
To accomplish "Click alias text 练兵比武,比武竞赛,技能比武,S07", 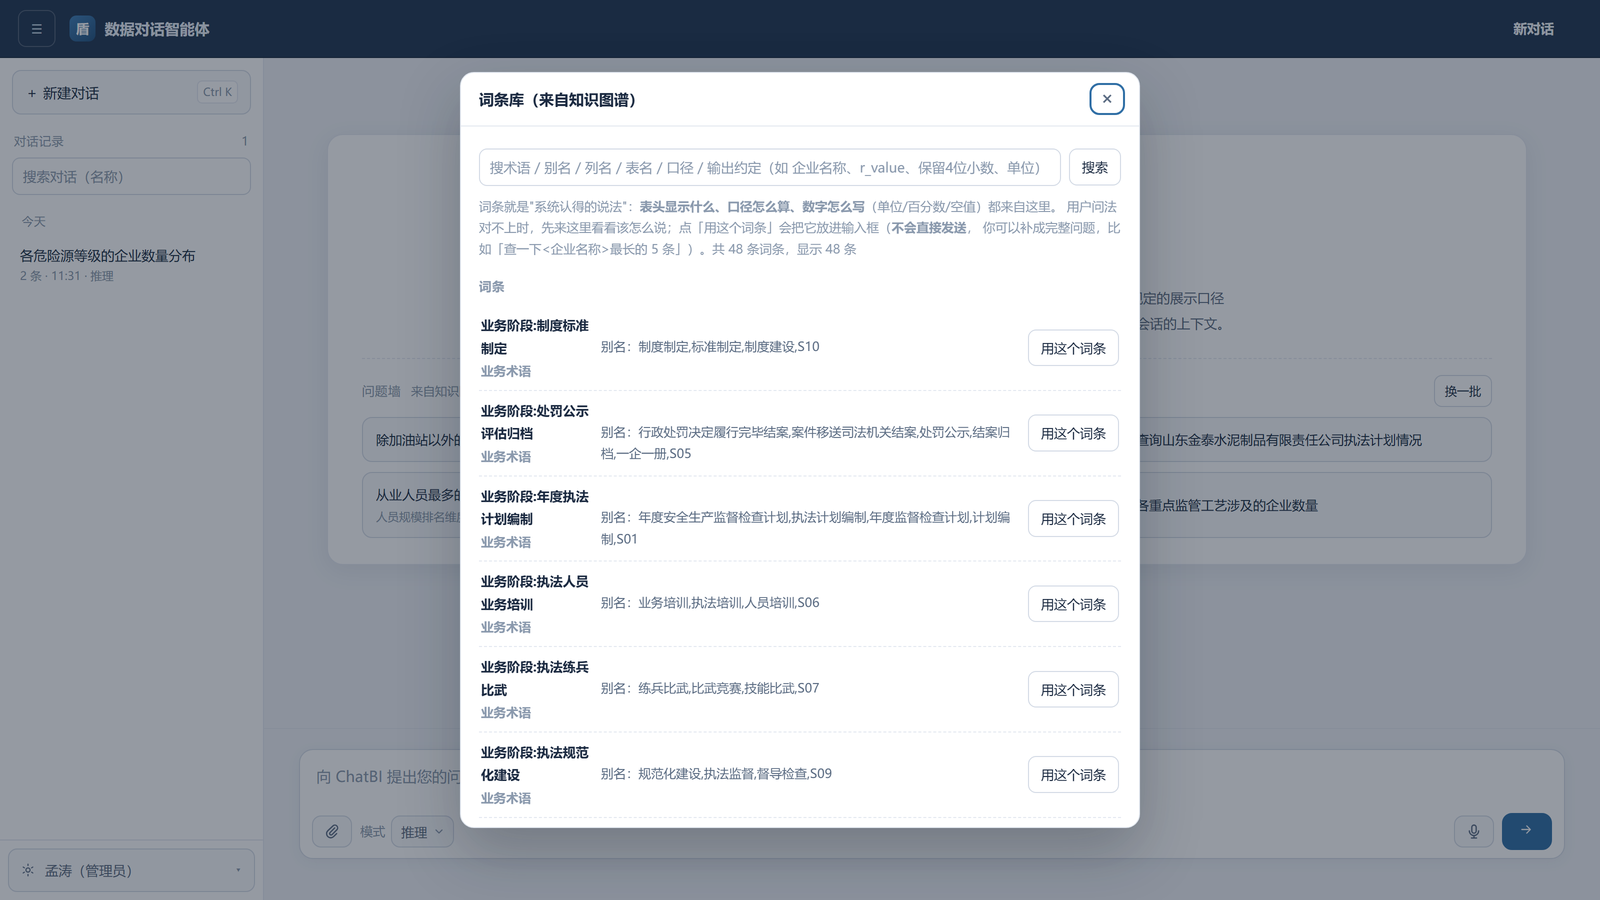I will click(x=728, y=688).
